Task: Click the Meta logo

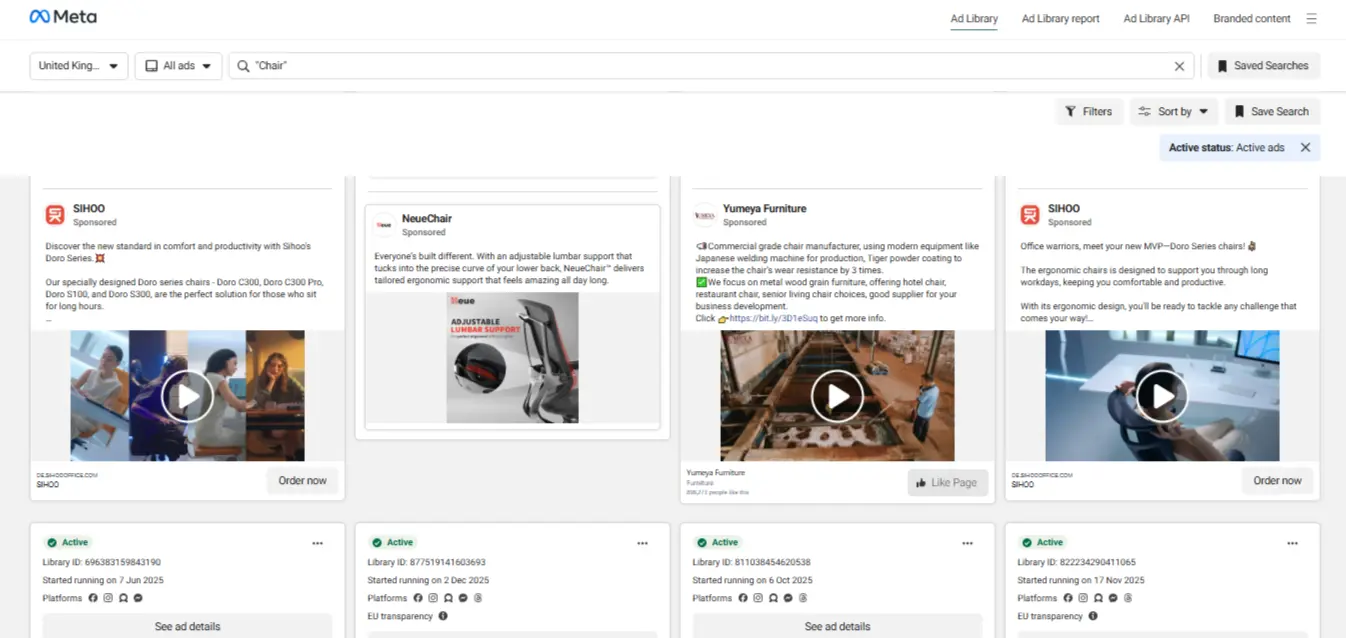Action: click(63, 17)
